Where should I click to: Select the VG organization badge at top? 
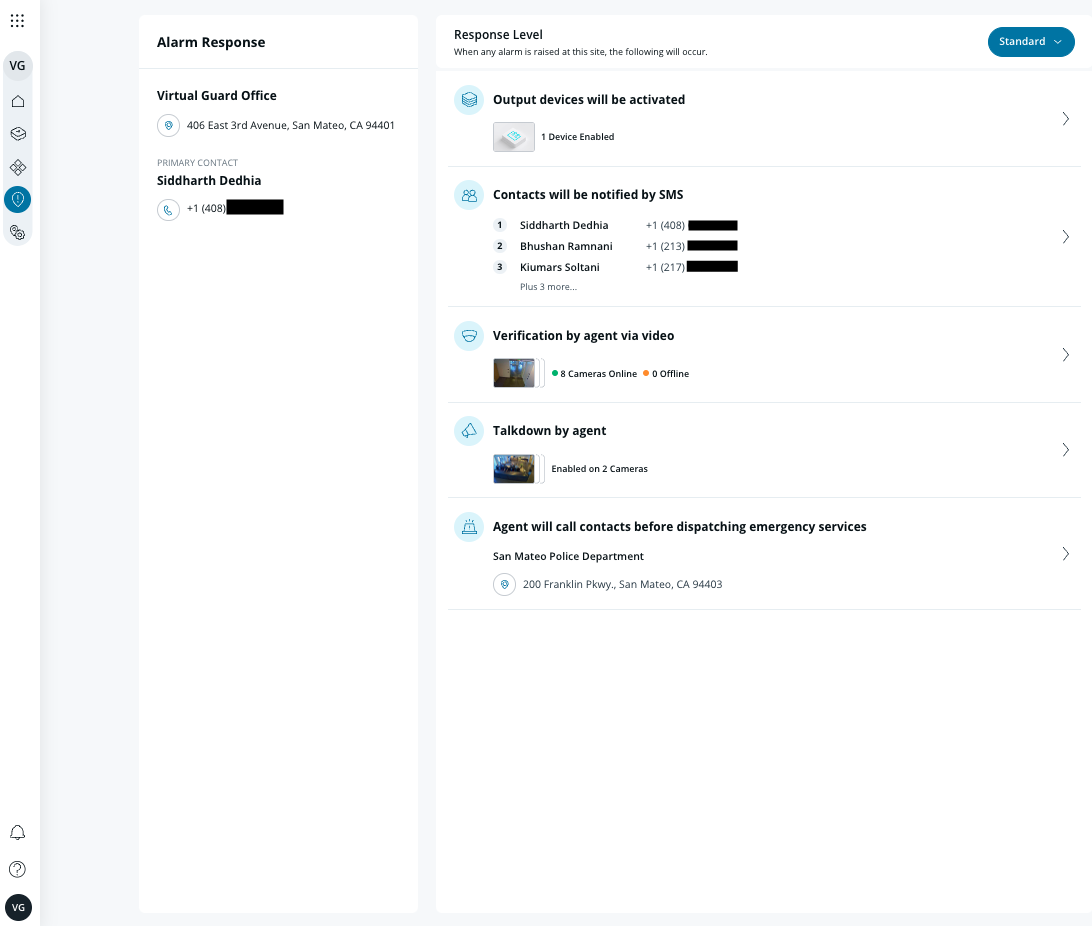[x=18, y=66]
